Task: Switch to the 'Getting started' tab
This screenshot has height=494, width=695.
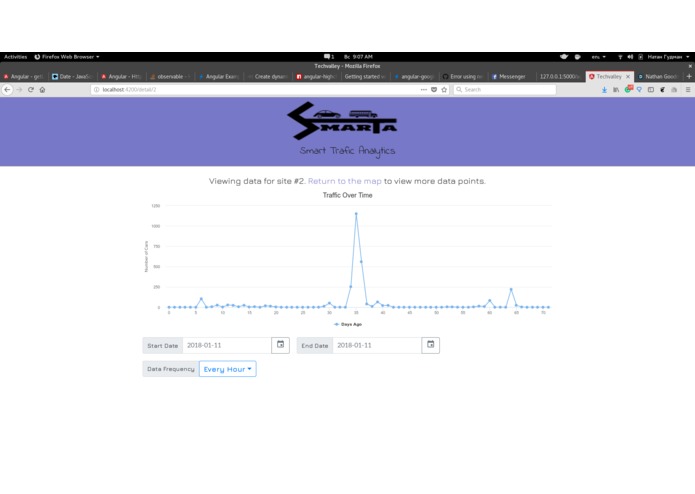Action: click(x=365, y=77)
